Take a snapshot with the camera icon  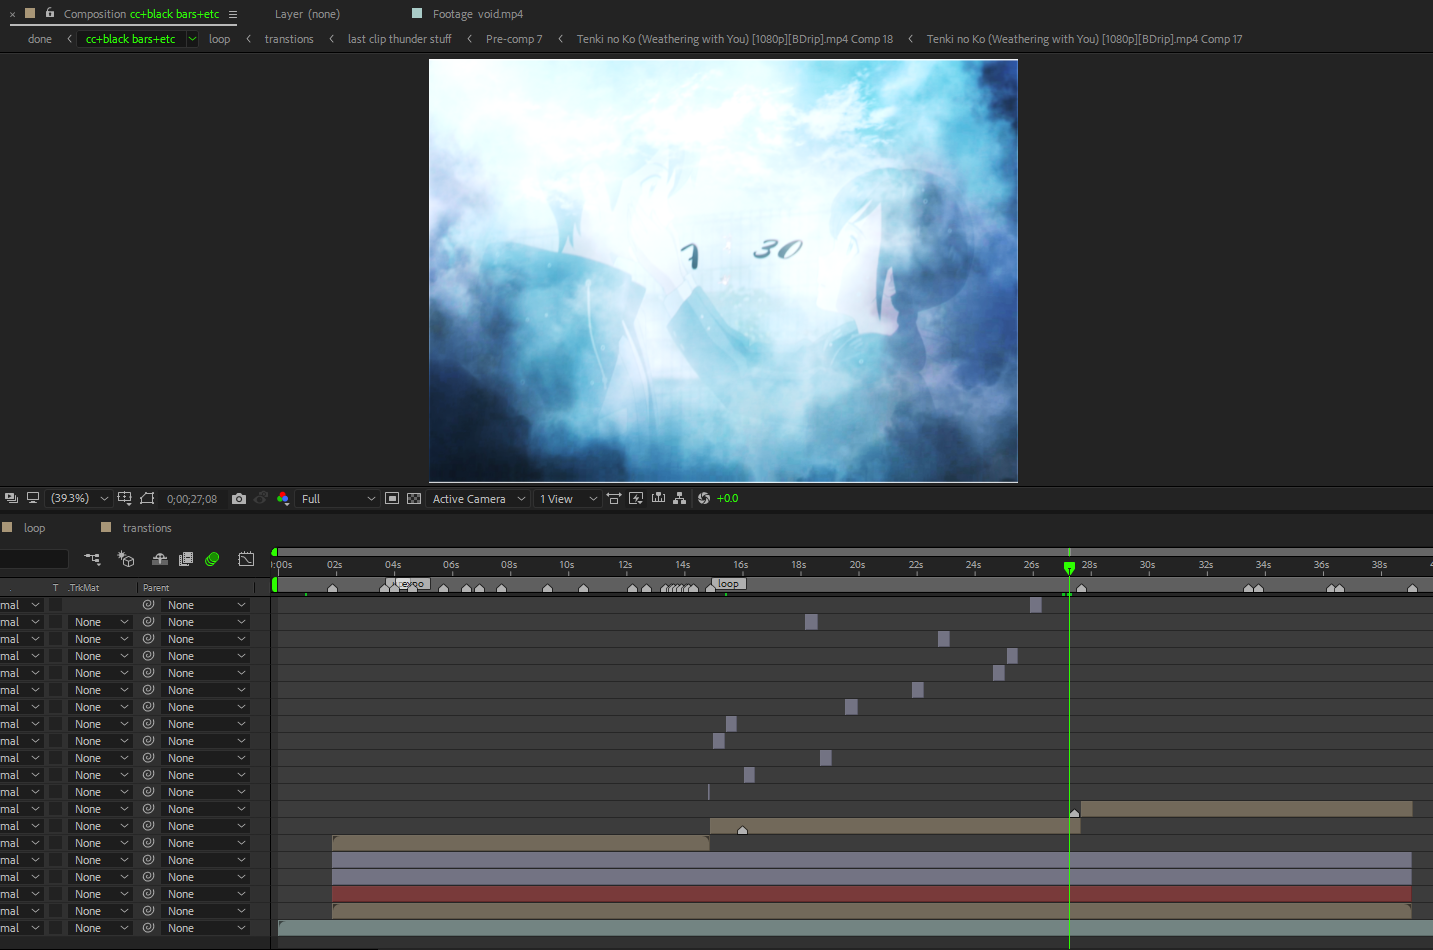[x=239, y=499]
